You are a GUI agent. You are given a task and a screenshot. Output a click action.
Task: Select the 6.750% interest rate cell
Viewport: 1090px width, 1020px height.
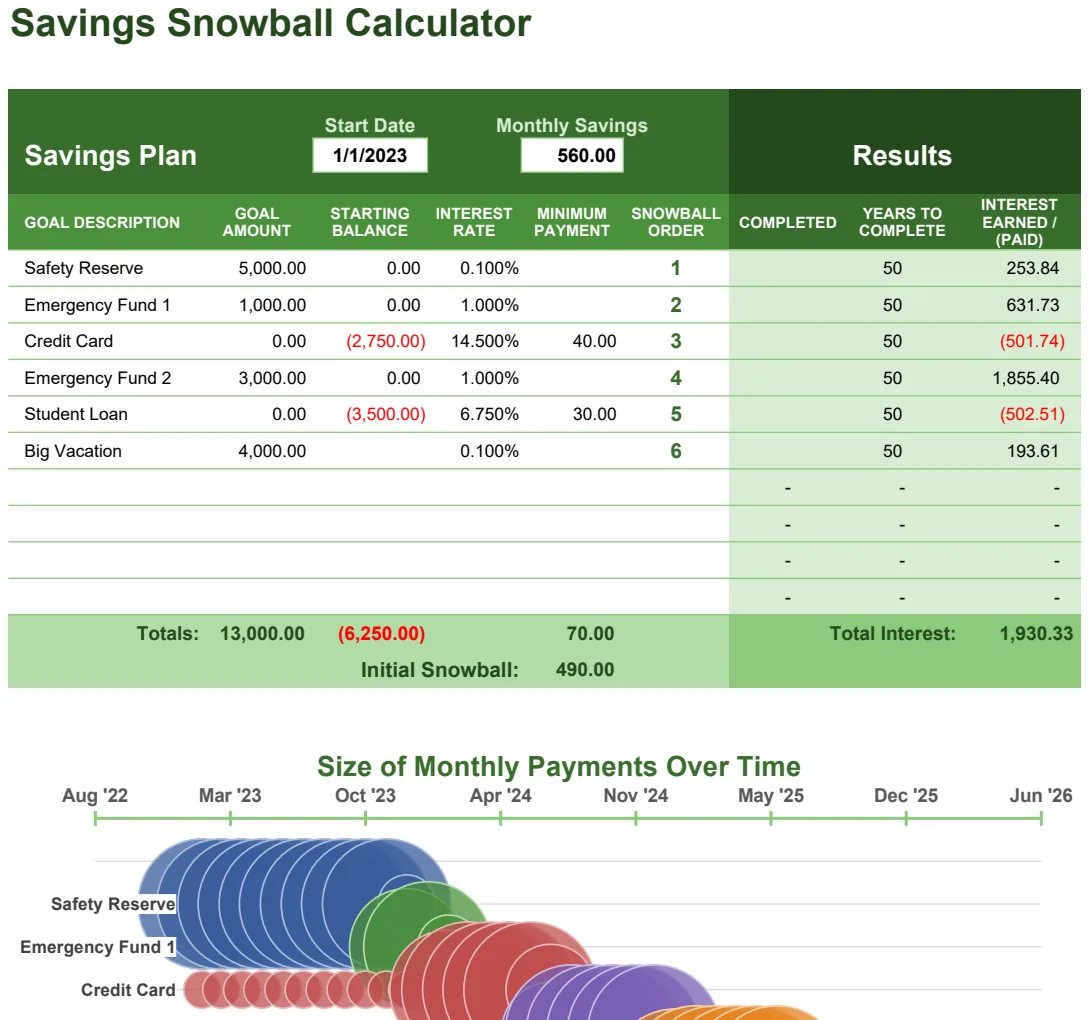tap(489, 414)
